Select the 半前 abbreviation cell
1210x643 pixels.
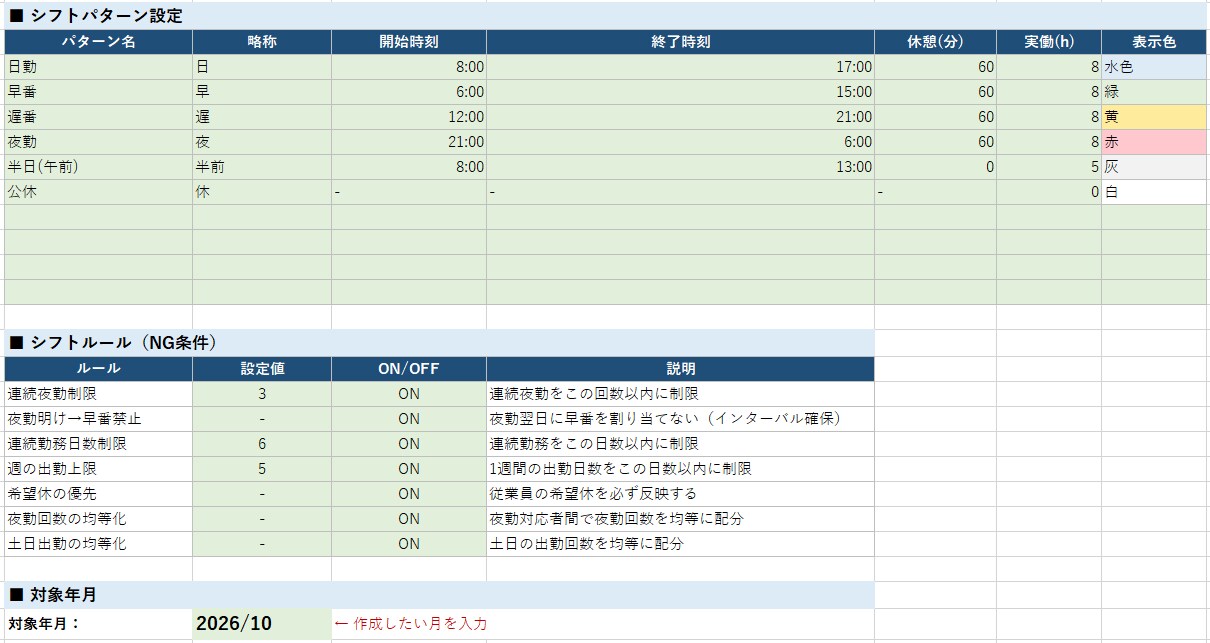(x=262, y=167)
